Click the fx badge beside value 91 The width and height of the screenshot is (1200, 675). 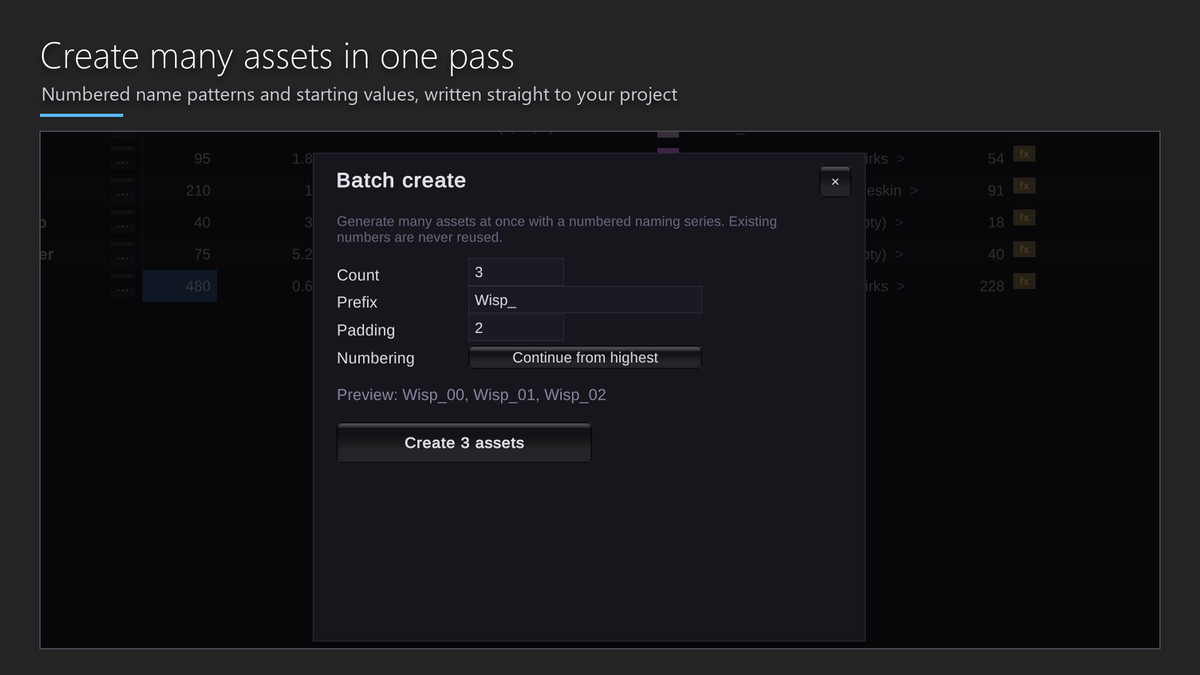coord(1024,186)
